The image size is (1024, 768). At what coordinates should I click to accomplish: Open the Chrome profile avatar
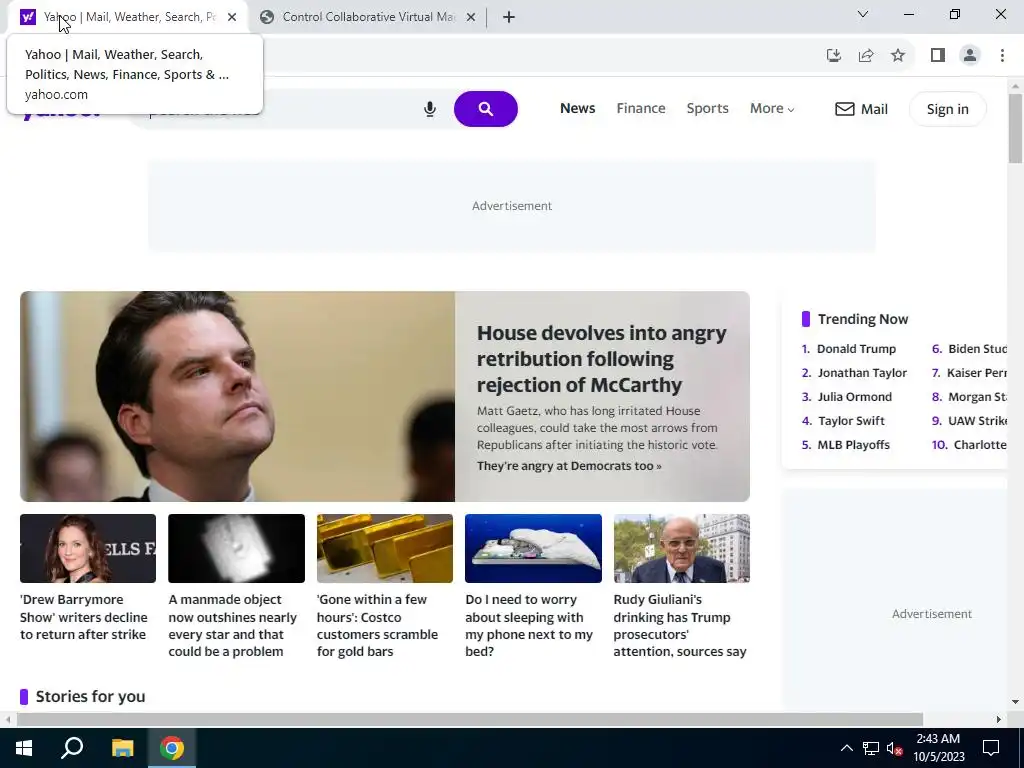coord(970,56)
